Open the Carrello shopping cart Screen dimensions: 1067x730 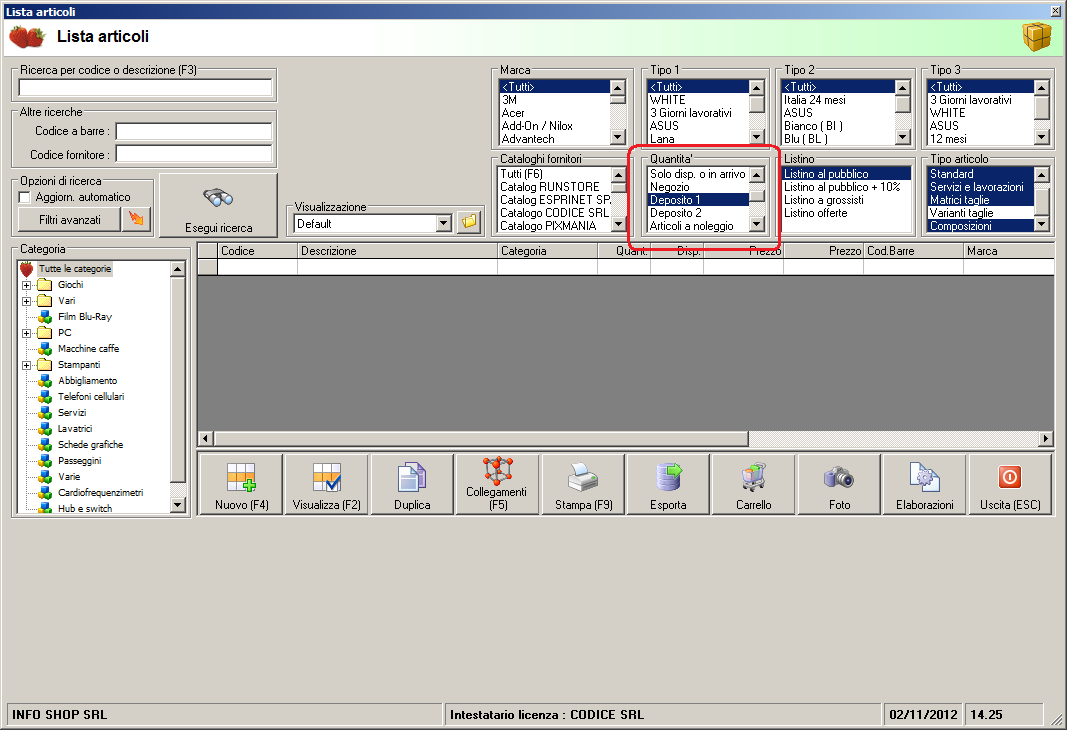[754, 484]
